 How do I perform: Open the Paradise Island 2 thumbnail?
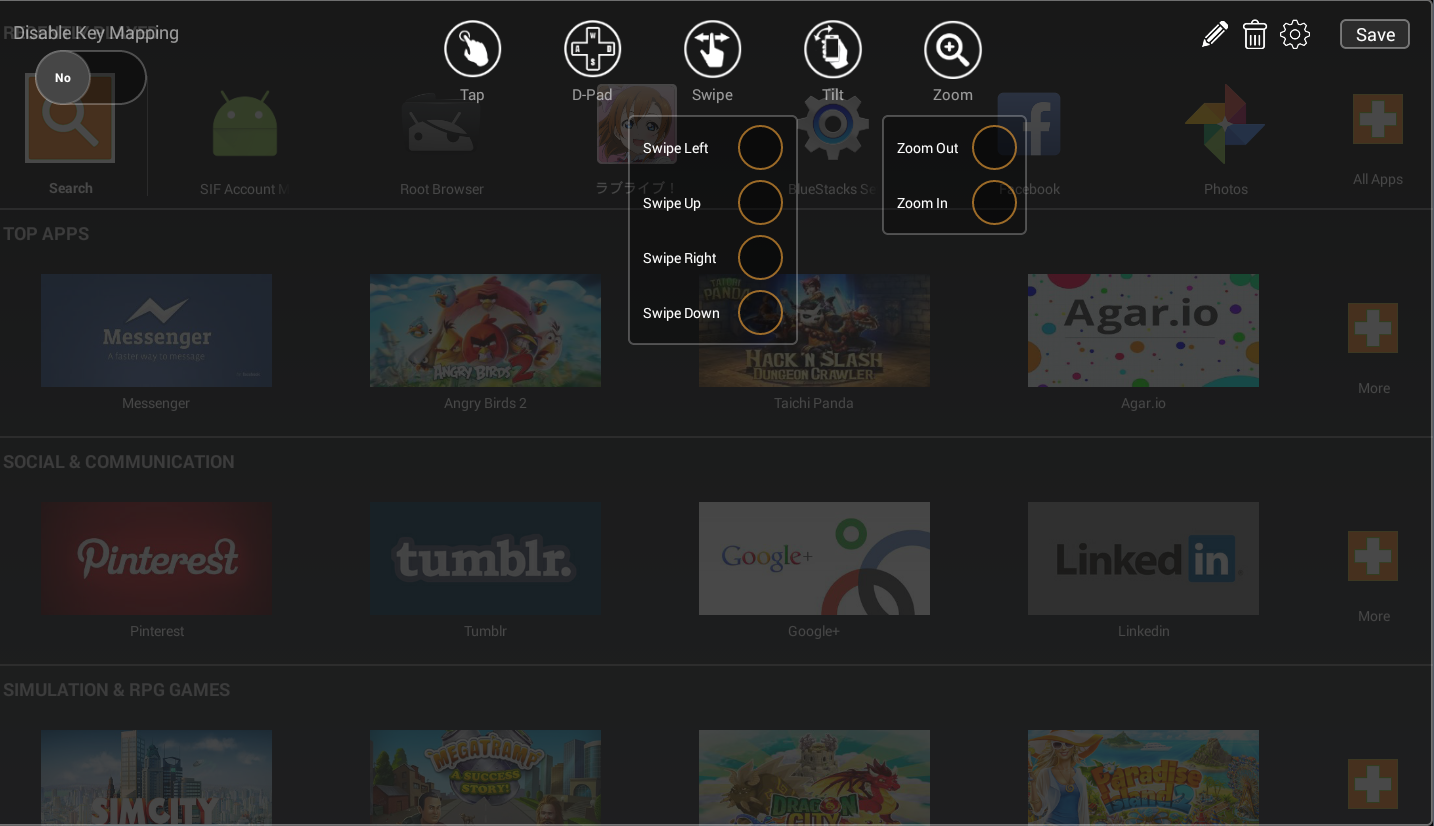(x=1143, y=777)
